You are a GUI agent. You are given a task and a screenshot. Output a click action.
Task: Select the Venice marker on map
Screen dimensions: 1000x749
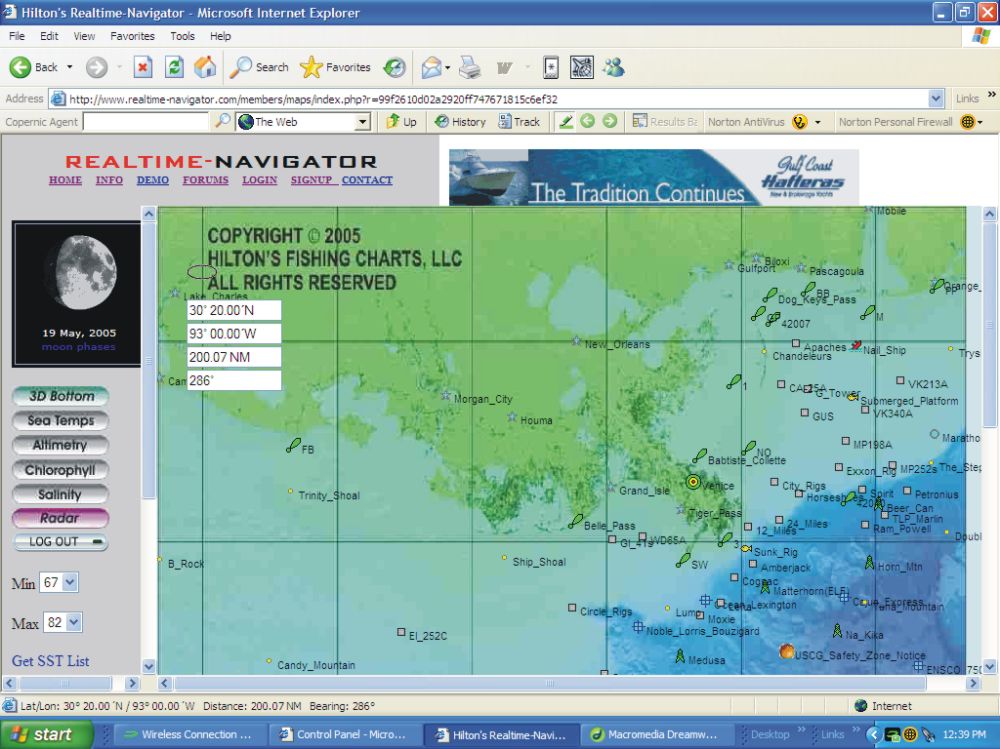pos(692,481)
